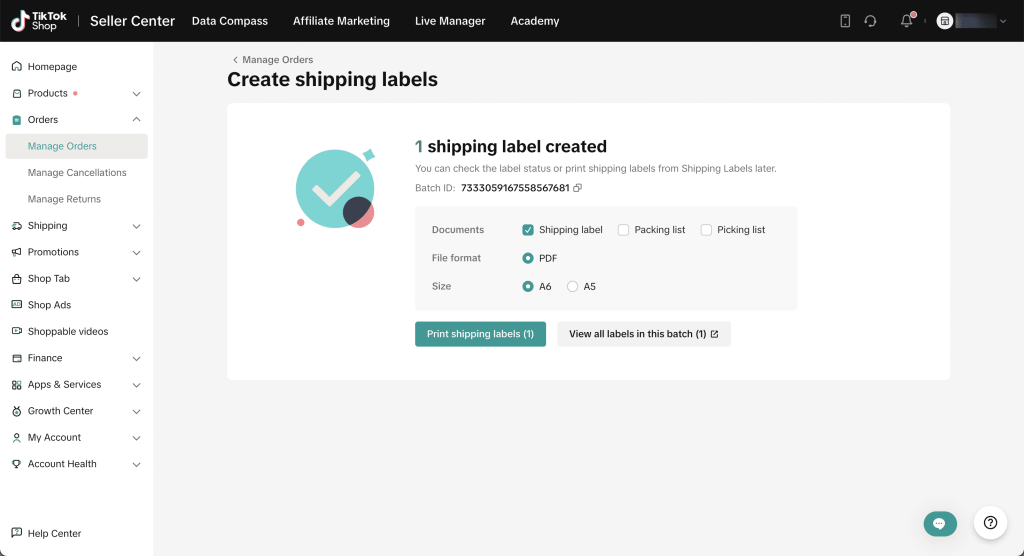Enable the Packing list checkbox

pos(624,230)
